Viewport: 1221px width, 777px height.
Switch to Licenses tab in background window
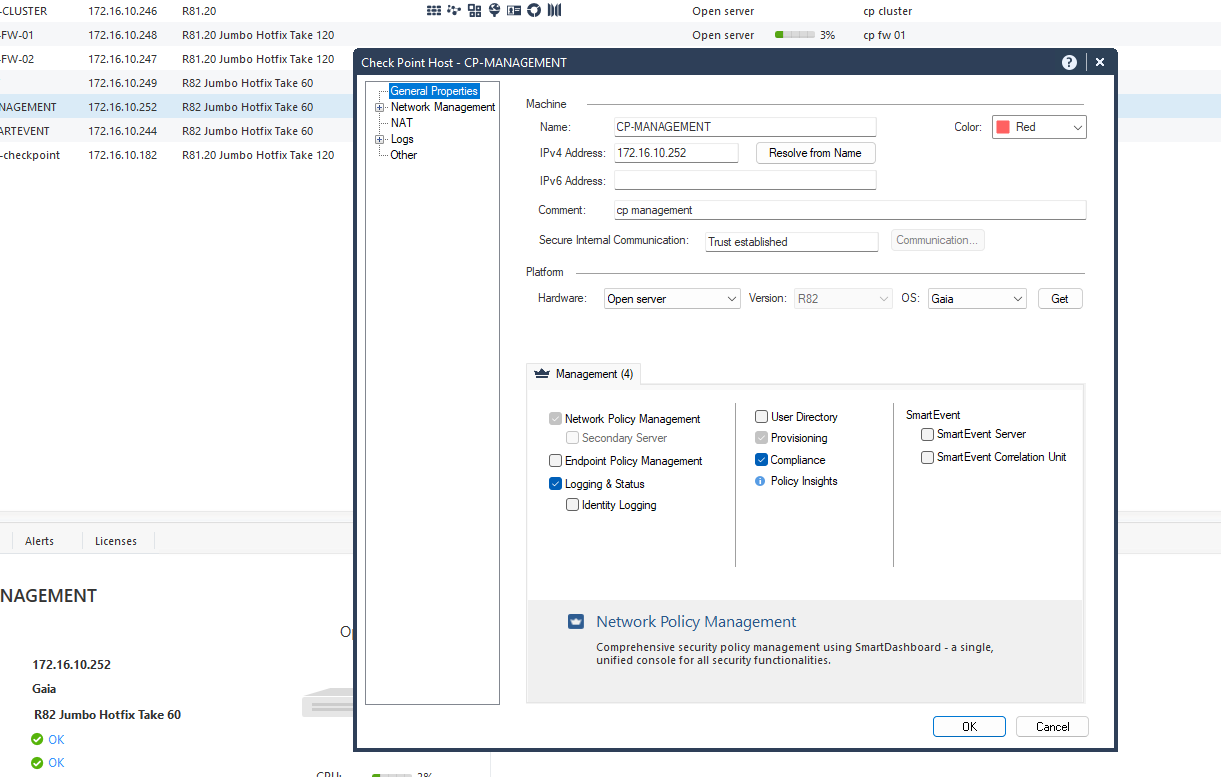click(x=116, y=541)
